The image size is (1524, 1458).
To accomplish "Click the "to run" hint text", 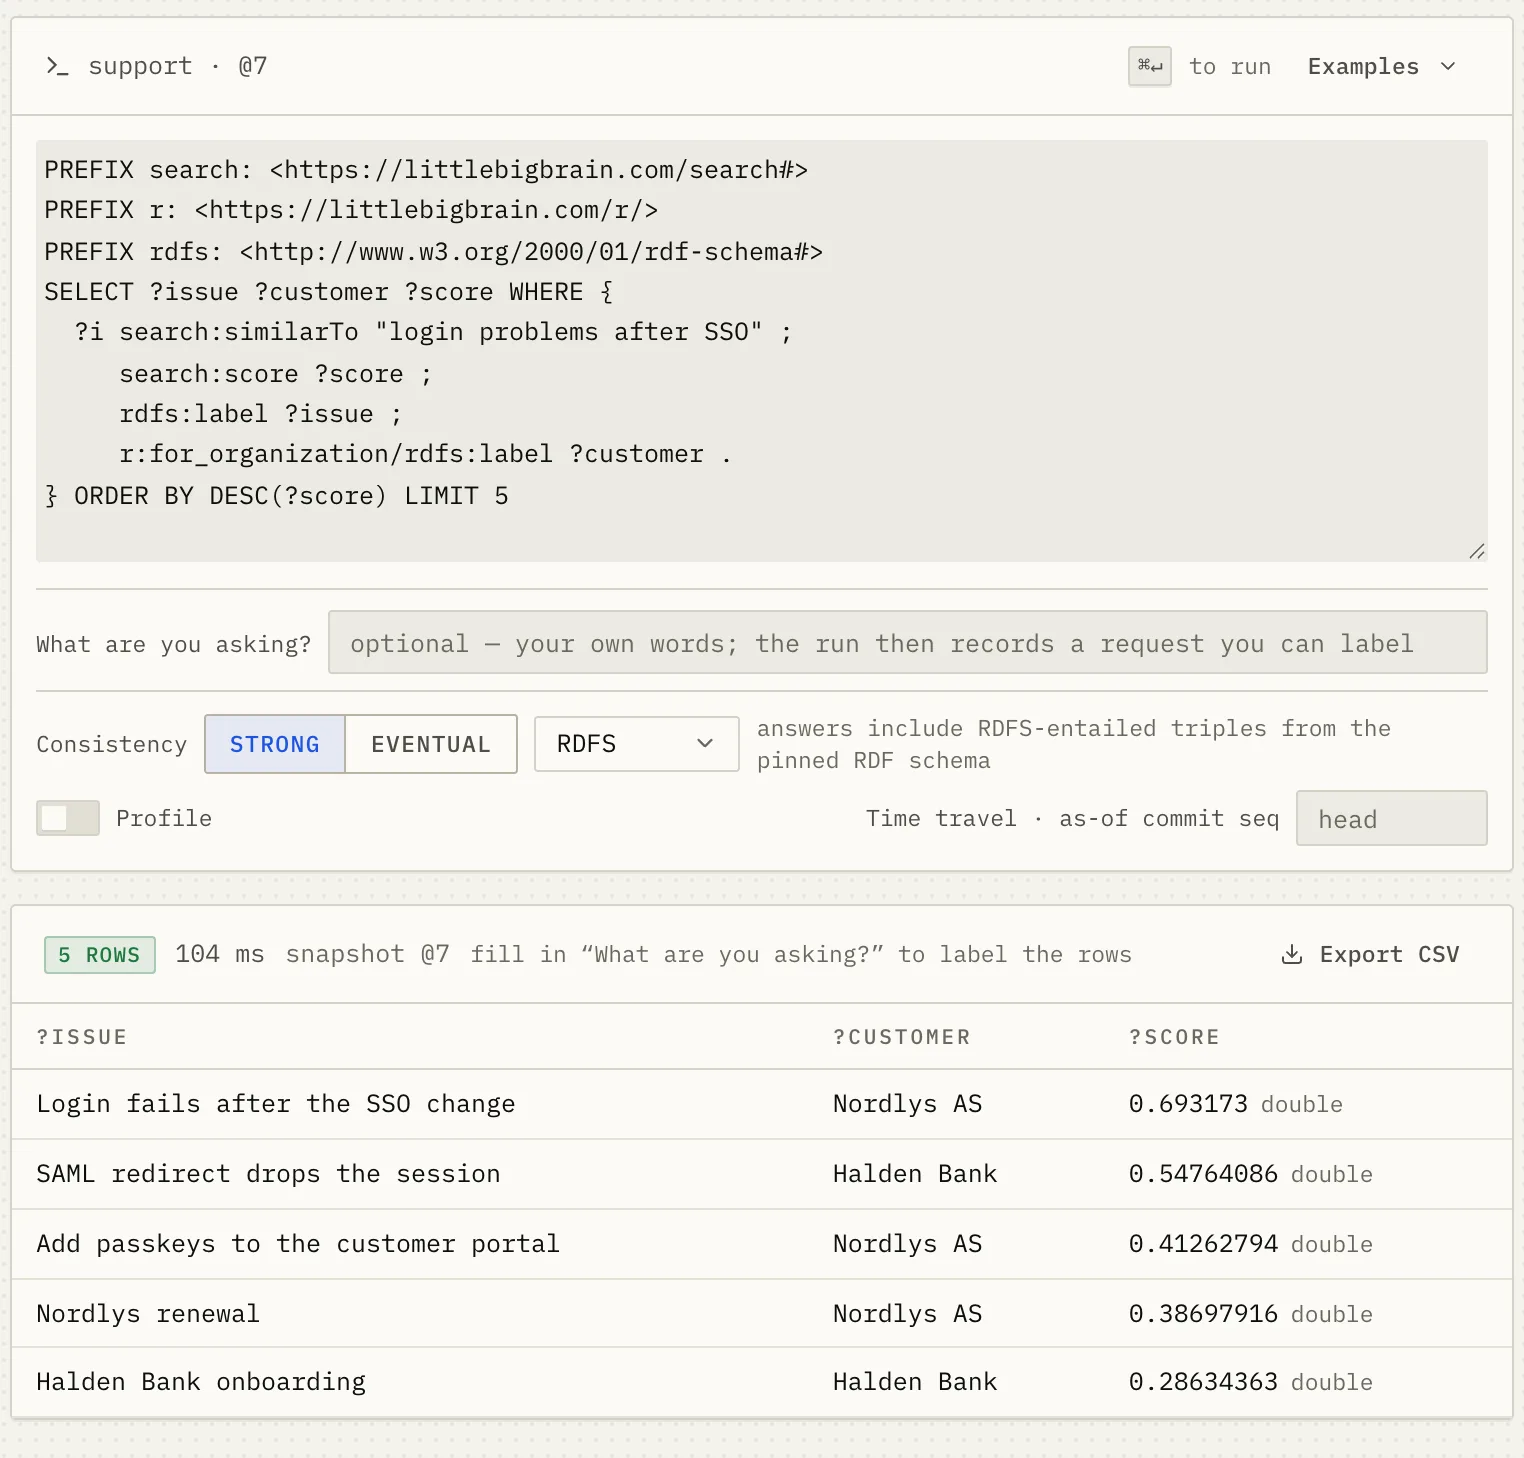I will [1230, 66].
